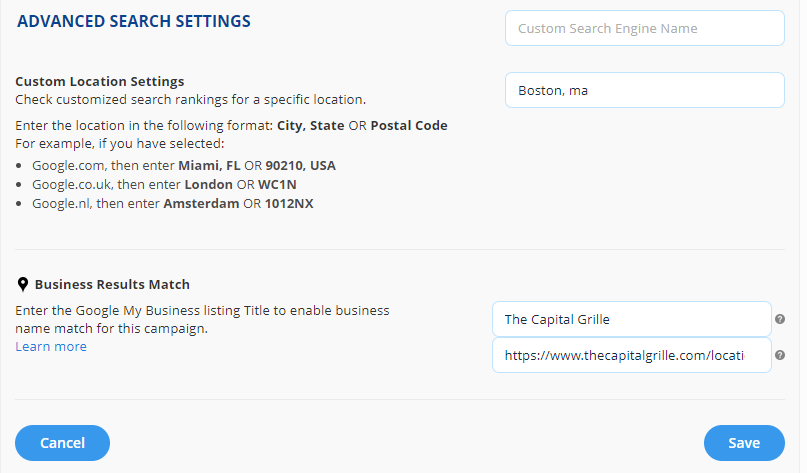This screenshot has width=807, height=473.
Task: Click the Business Results Match heading text
Action: click(112, 285)
